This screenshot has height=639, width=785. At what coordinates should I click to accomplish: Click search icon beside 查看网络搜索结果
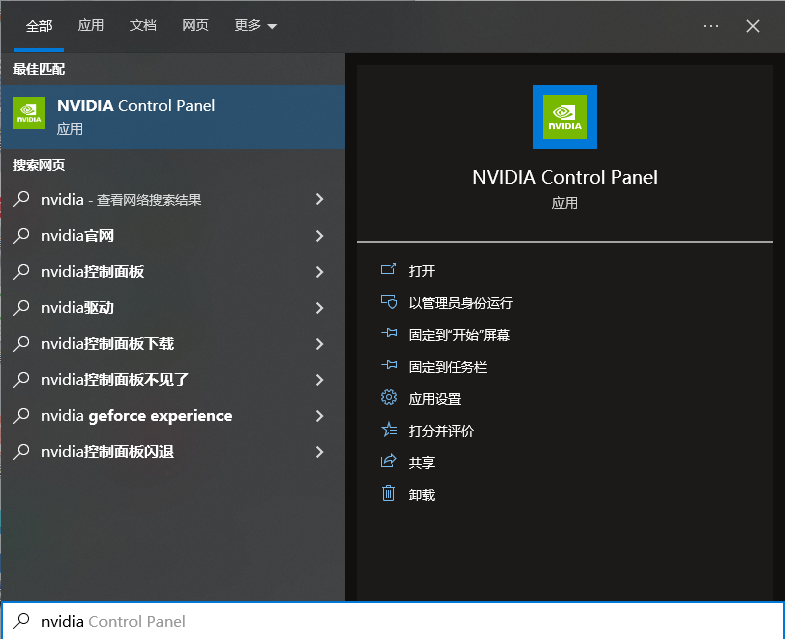pos(22,199)
